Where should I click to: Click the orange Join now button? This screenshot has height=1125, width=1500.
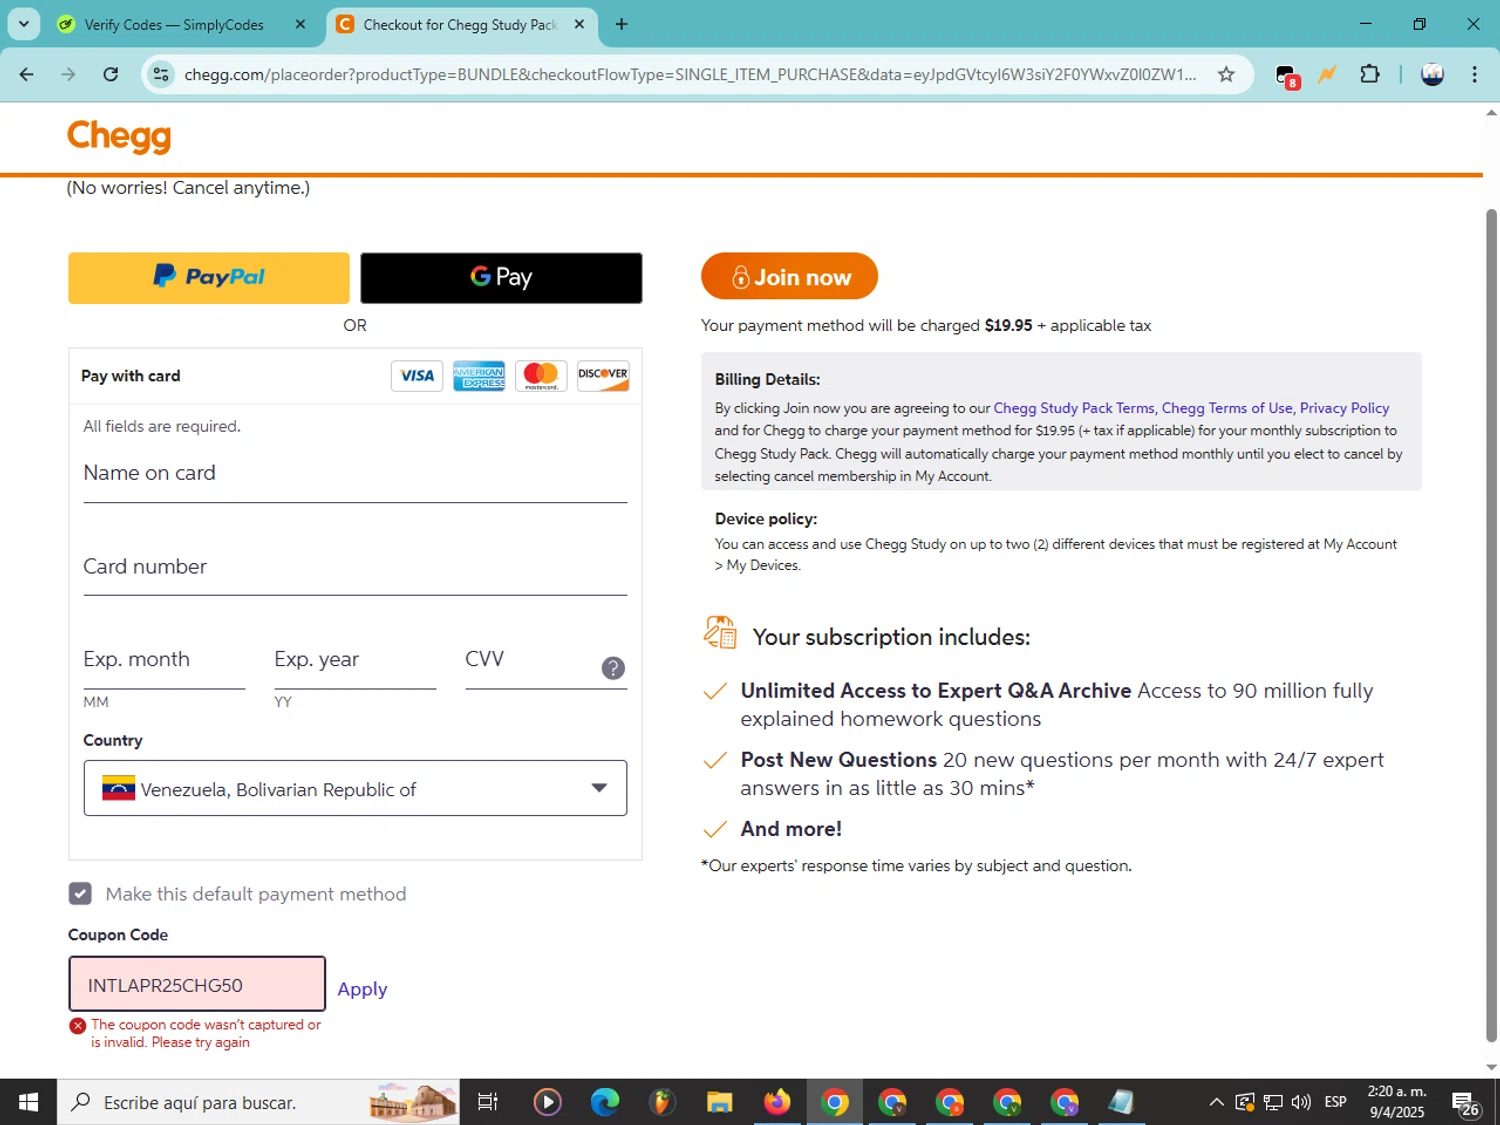[x=789, y=277]
